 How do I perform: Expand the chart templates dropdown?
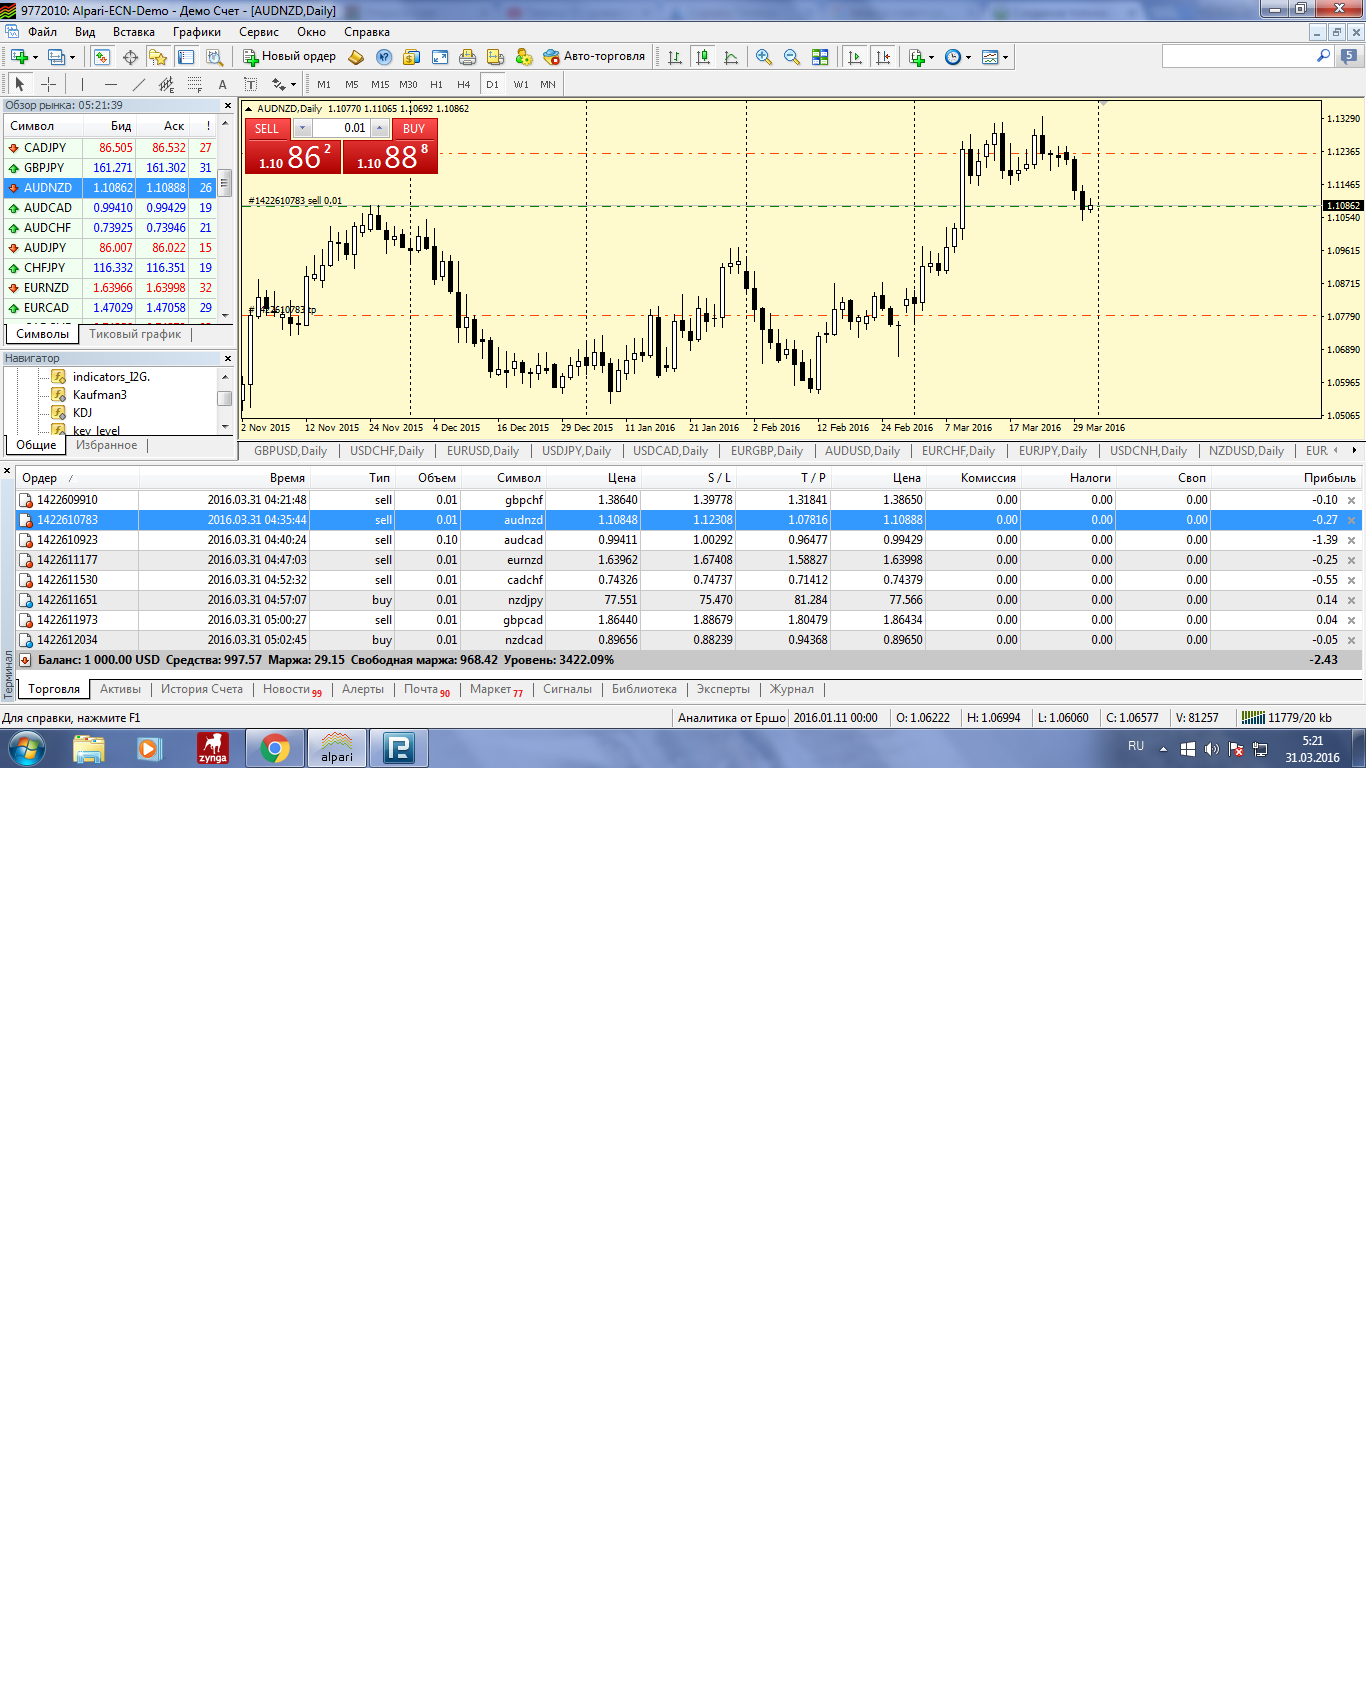[995, 57]
